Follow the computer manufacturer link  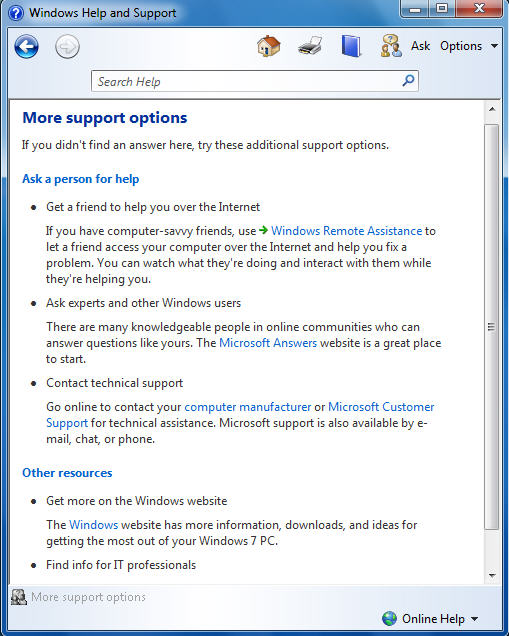click(x=247, y=407)
